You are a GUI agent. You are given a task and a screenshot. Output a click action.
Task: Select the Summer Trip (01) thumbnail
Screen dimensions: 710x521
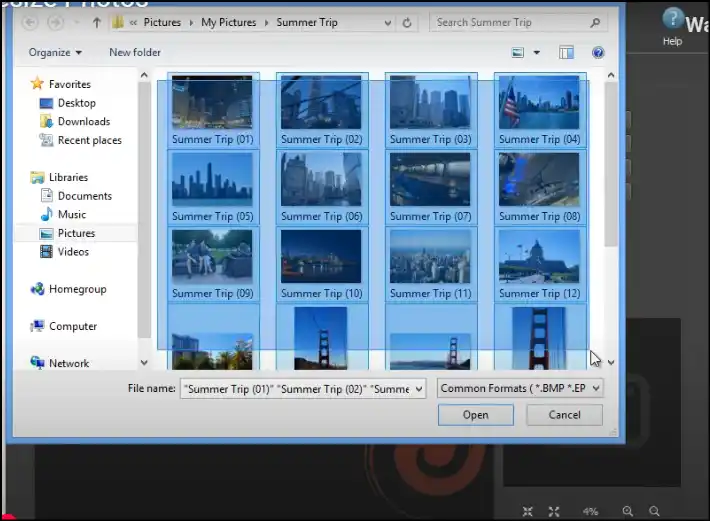(x=213, y=110)
